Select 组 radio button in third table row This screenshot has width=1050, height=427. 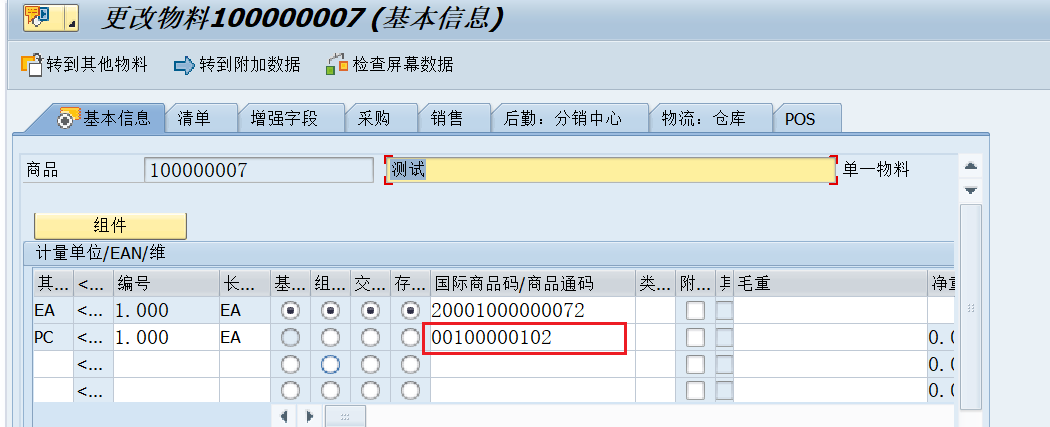(330, 364)
